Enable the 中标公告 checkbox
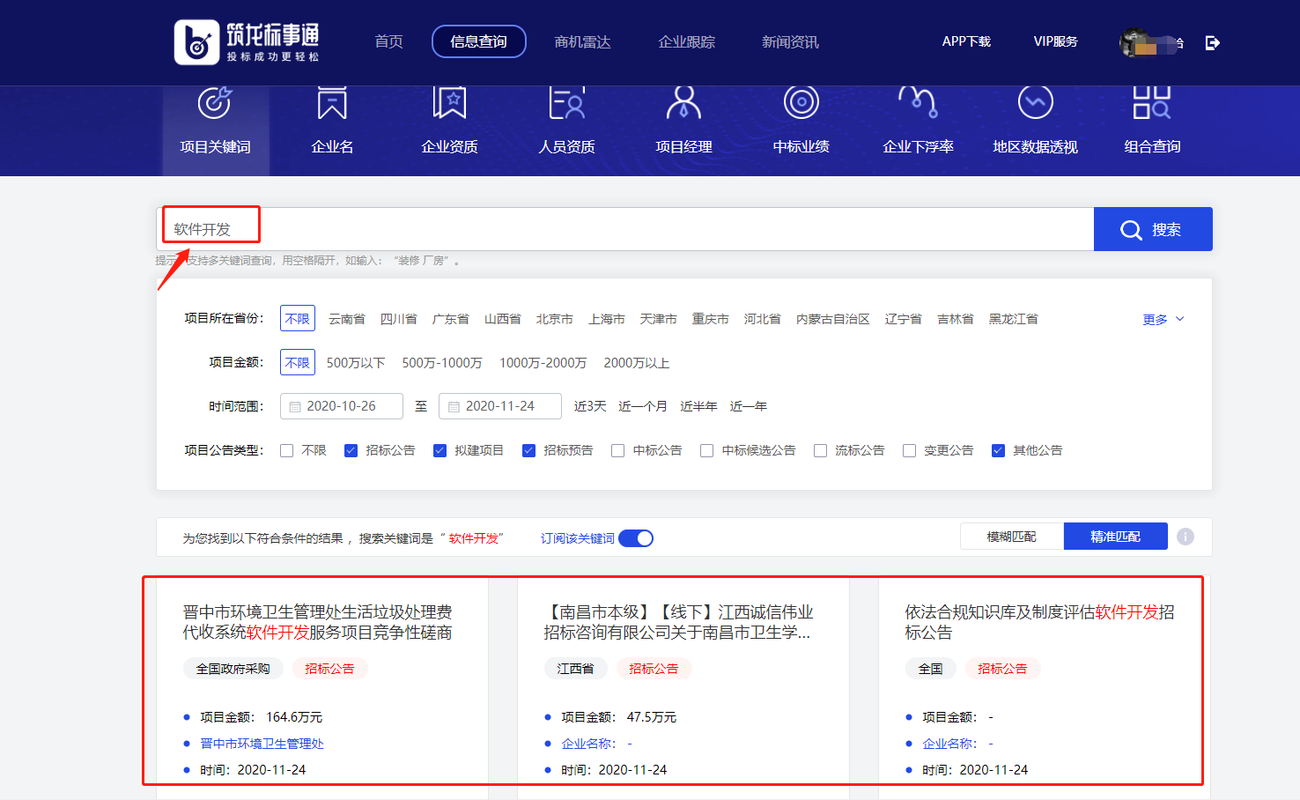1300x800 pixels. tap(617, 450)
